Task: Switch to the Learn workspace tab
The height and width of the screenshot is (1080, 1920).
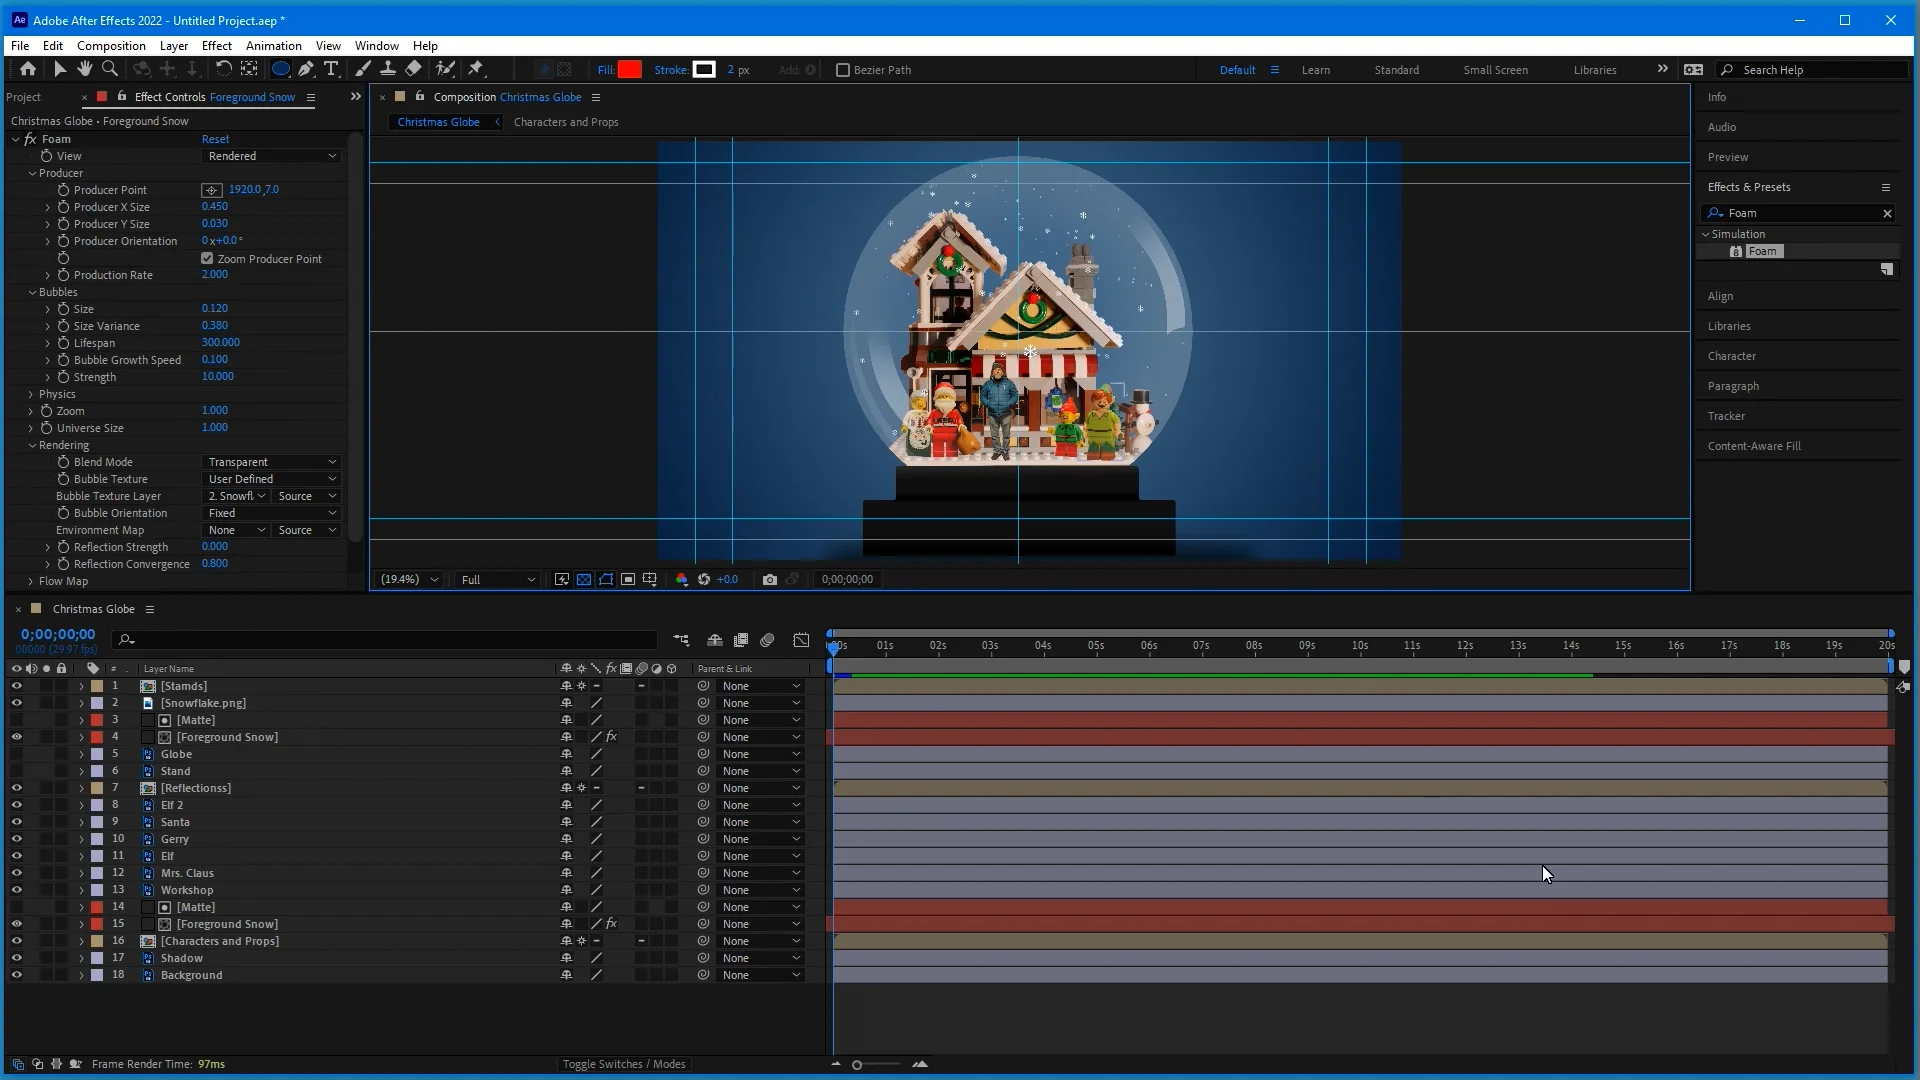Action: pos(1315,70)
